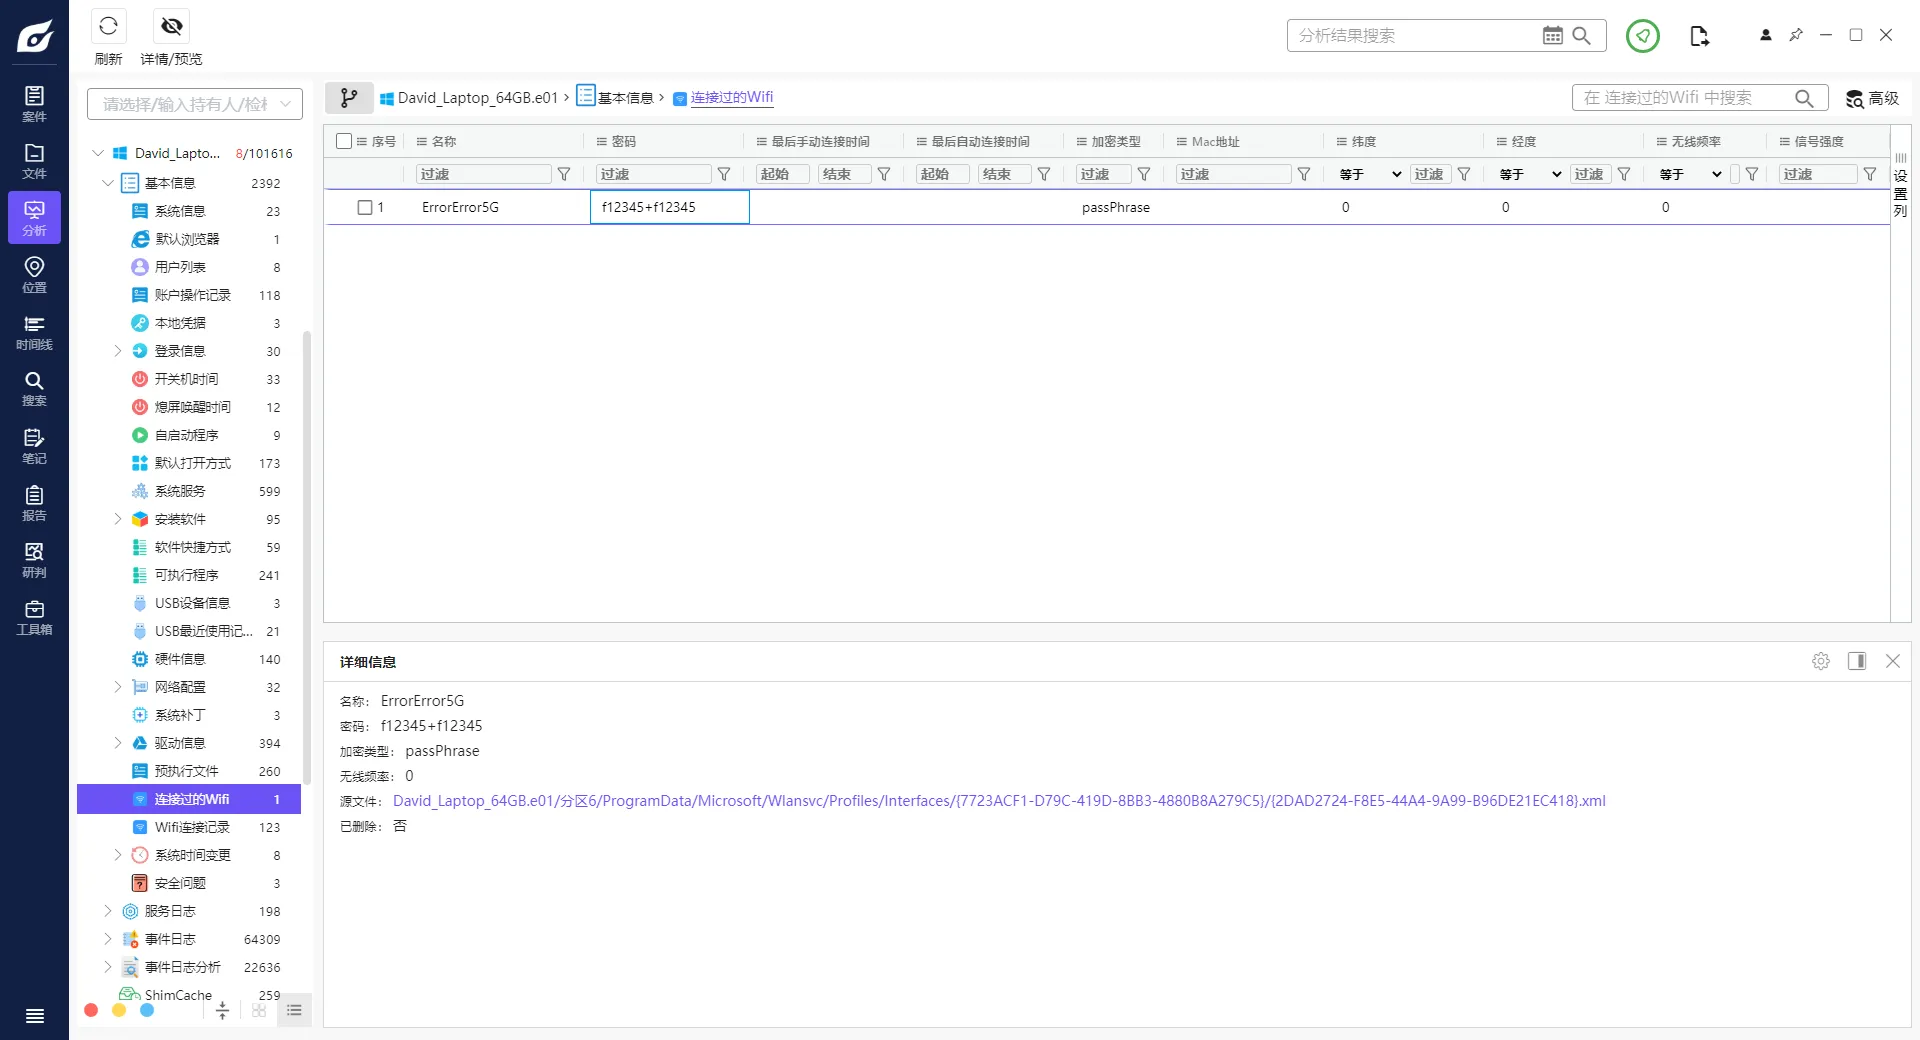This screenshot has height=1040, width=1920.
Task: Open the Timeline view in sidebar
Action: [x=34, y=332]
